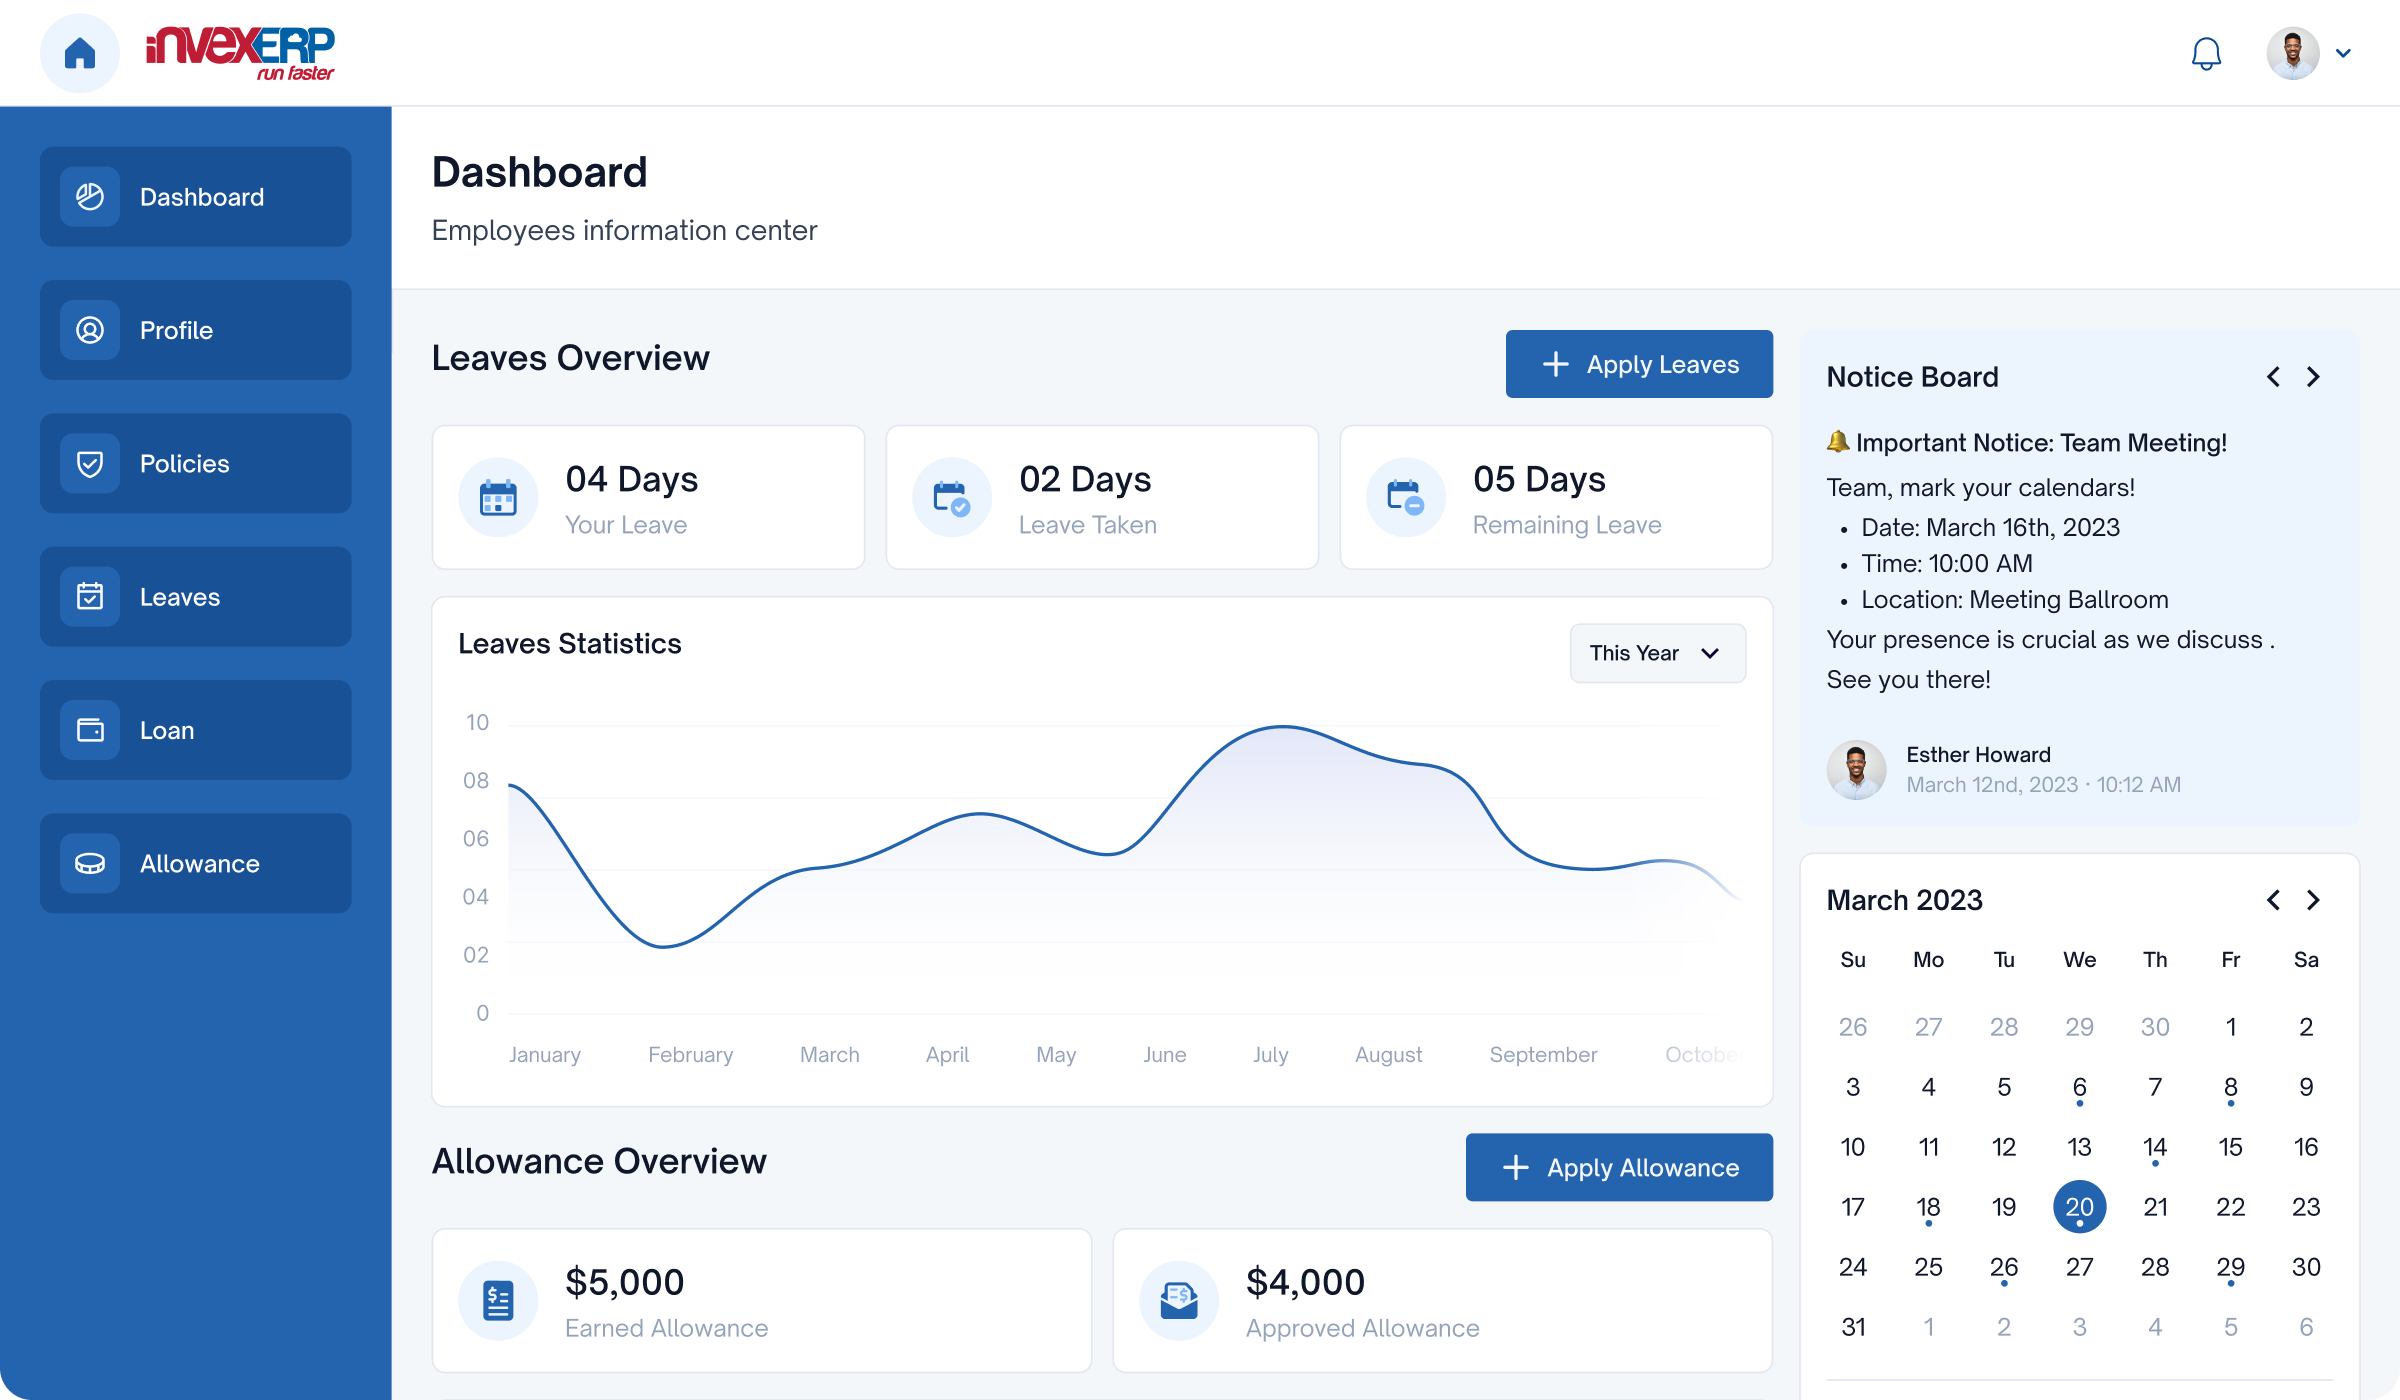Image resolution: width=2400 pixels, height=1400 pixels.
Task: Click the Approved Allowance envelope icon
Action: (1179, 1301)
